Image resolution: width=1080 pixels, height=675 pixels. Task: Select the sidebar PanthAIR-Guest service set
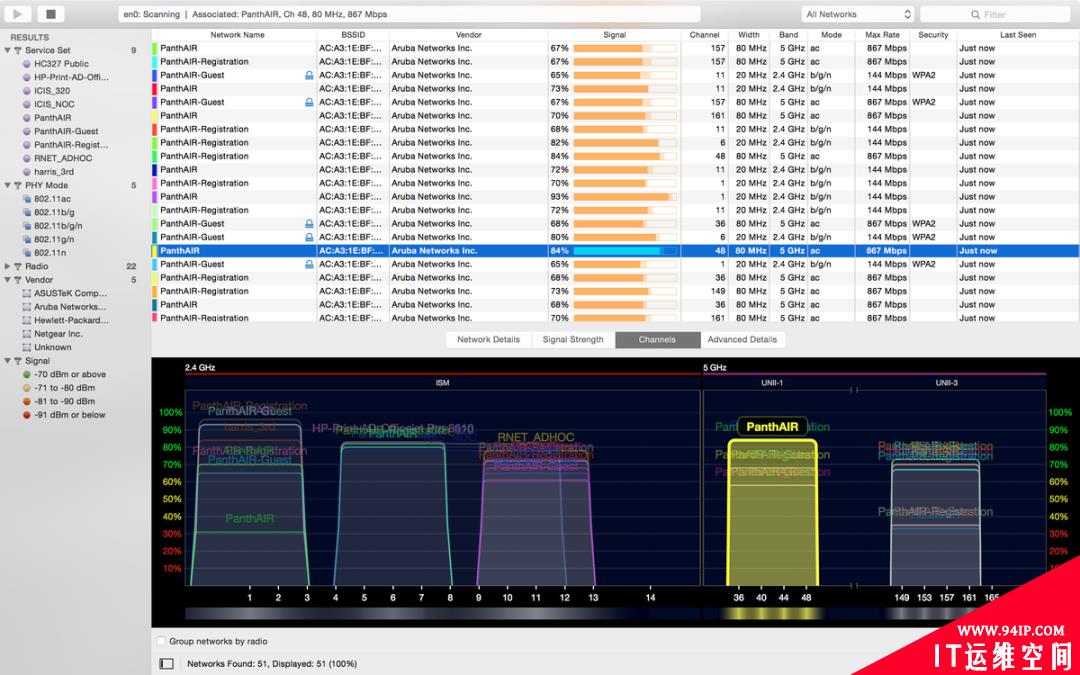(66, 131)
